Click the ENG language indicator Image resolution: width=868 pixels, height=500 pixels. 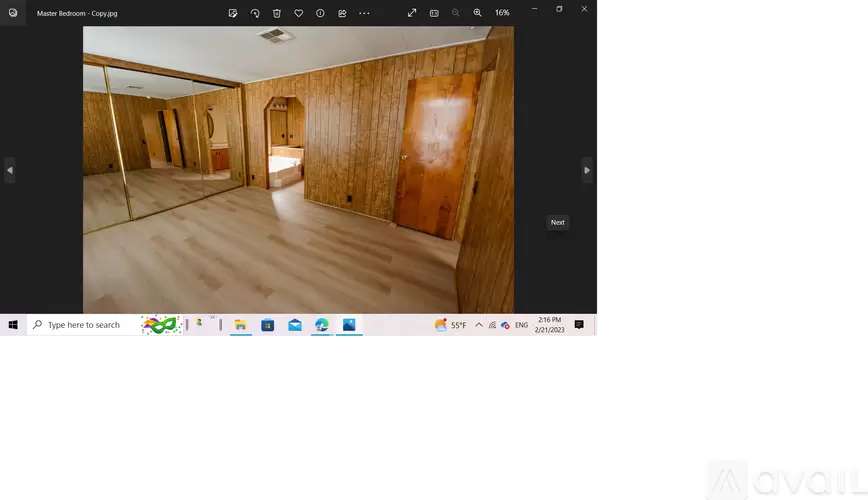click(x=521, y=325)
